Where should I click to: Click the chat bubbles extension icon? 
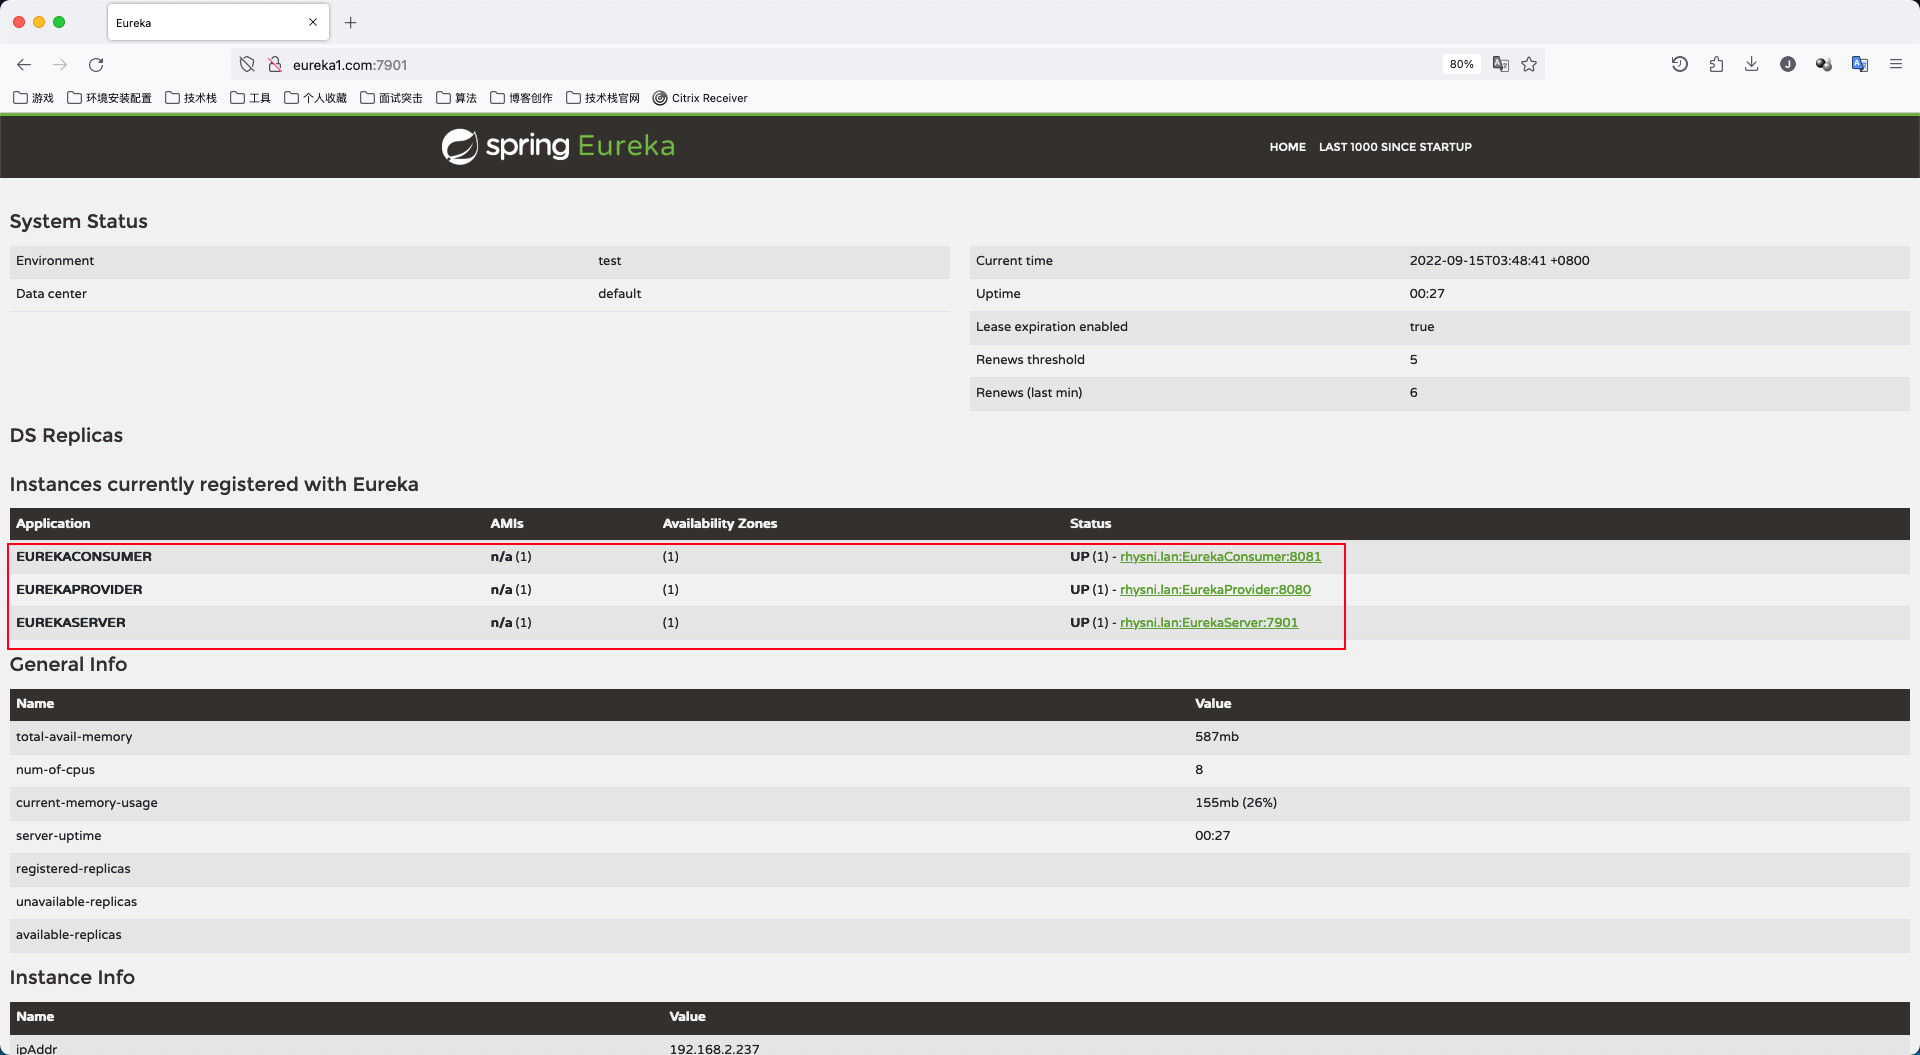point(1824,64)
